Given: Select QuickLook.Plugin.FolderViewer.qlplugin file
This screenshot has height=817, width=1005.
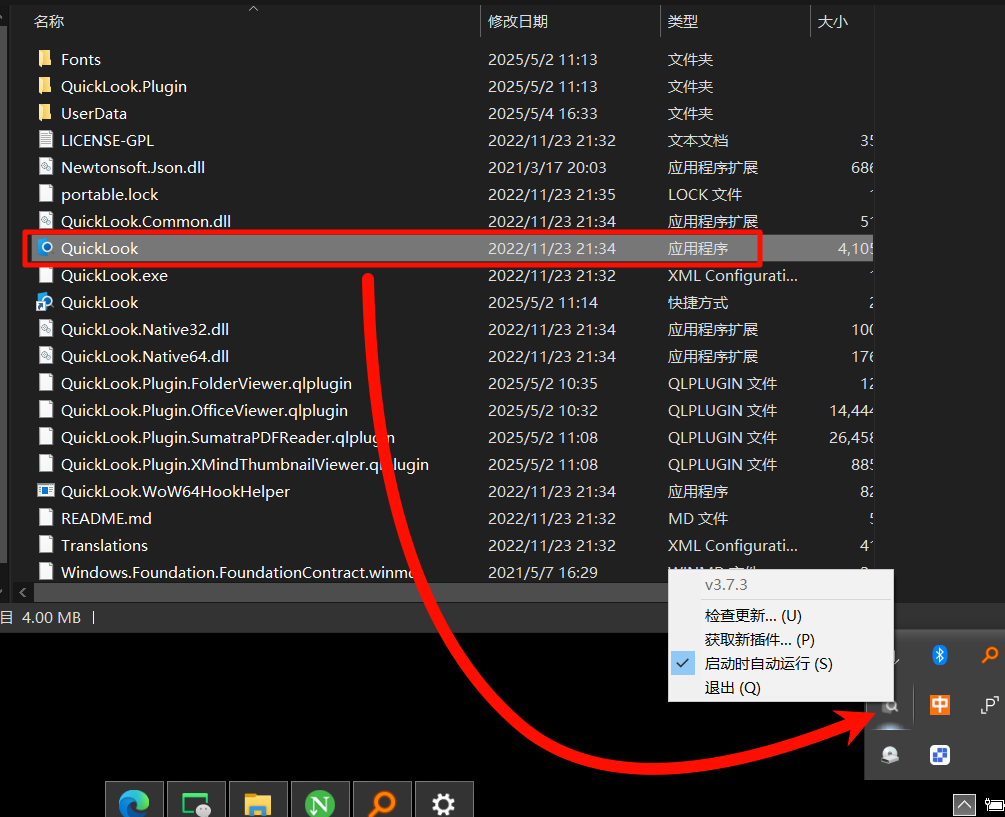Looking at the screenshot, I should (x=206, y=383).
